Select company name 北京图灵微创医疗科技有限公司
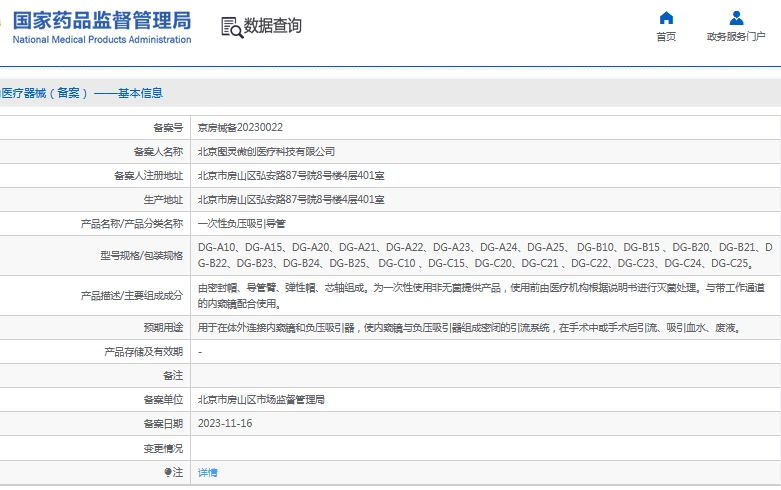Viewport: 781px width, 490px height. (x=266, y=152)
